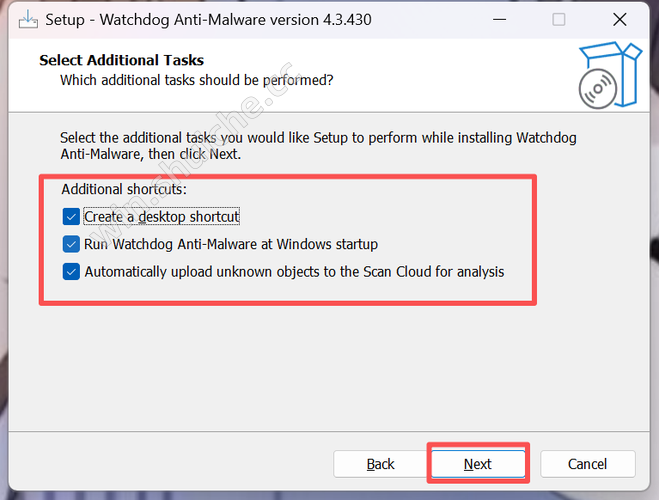Cancel the Watchdog Anti-Malware setup
The height and width of the screenshot is (500, 659).
click(588, 464)
